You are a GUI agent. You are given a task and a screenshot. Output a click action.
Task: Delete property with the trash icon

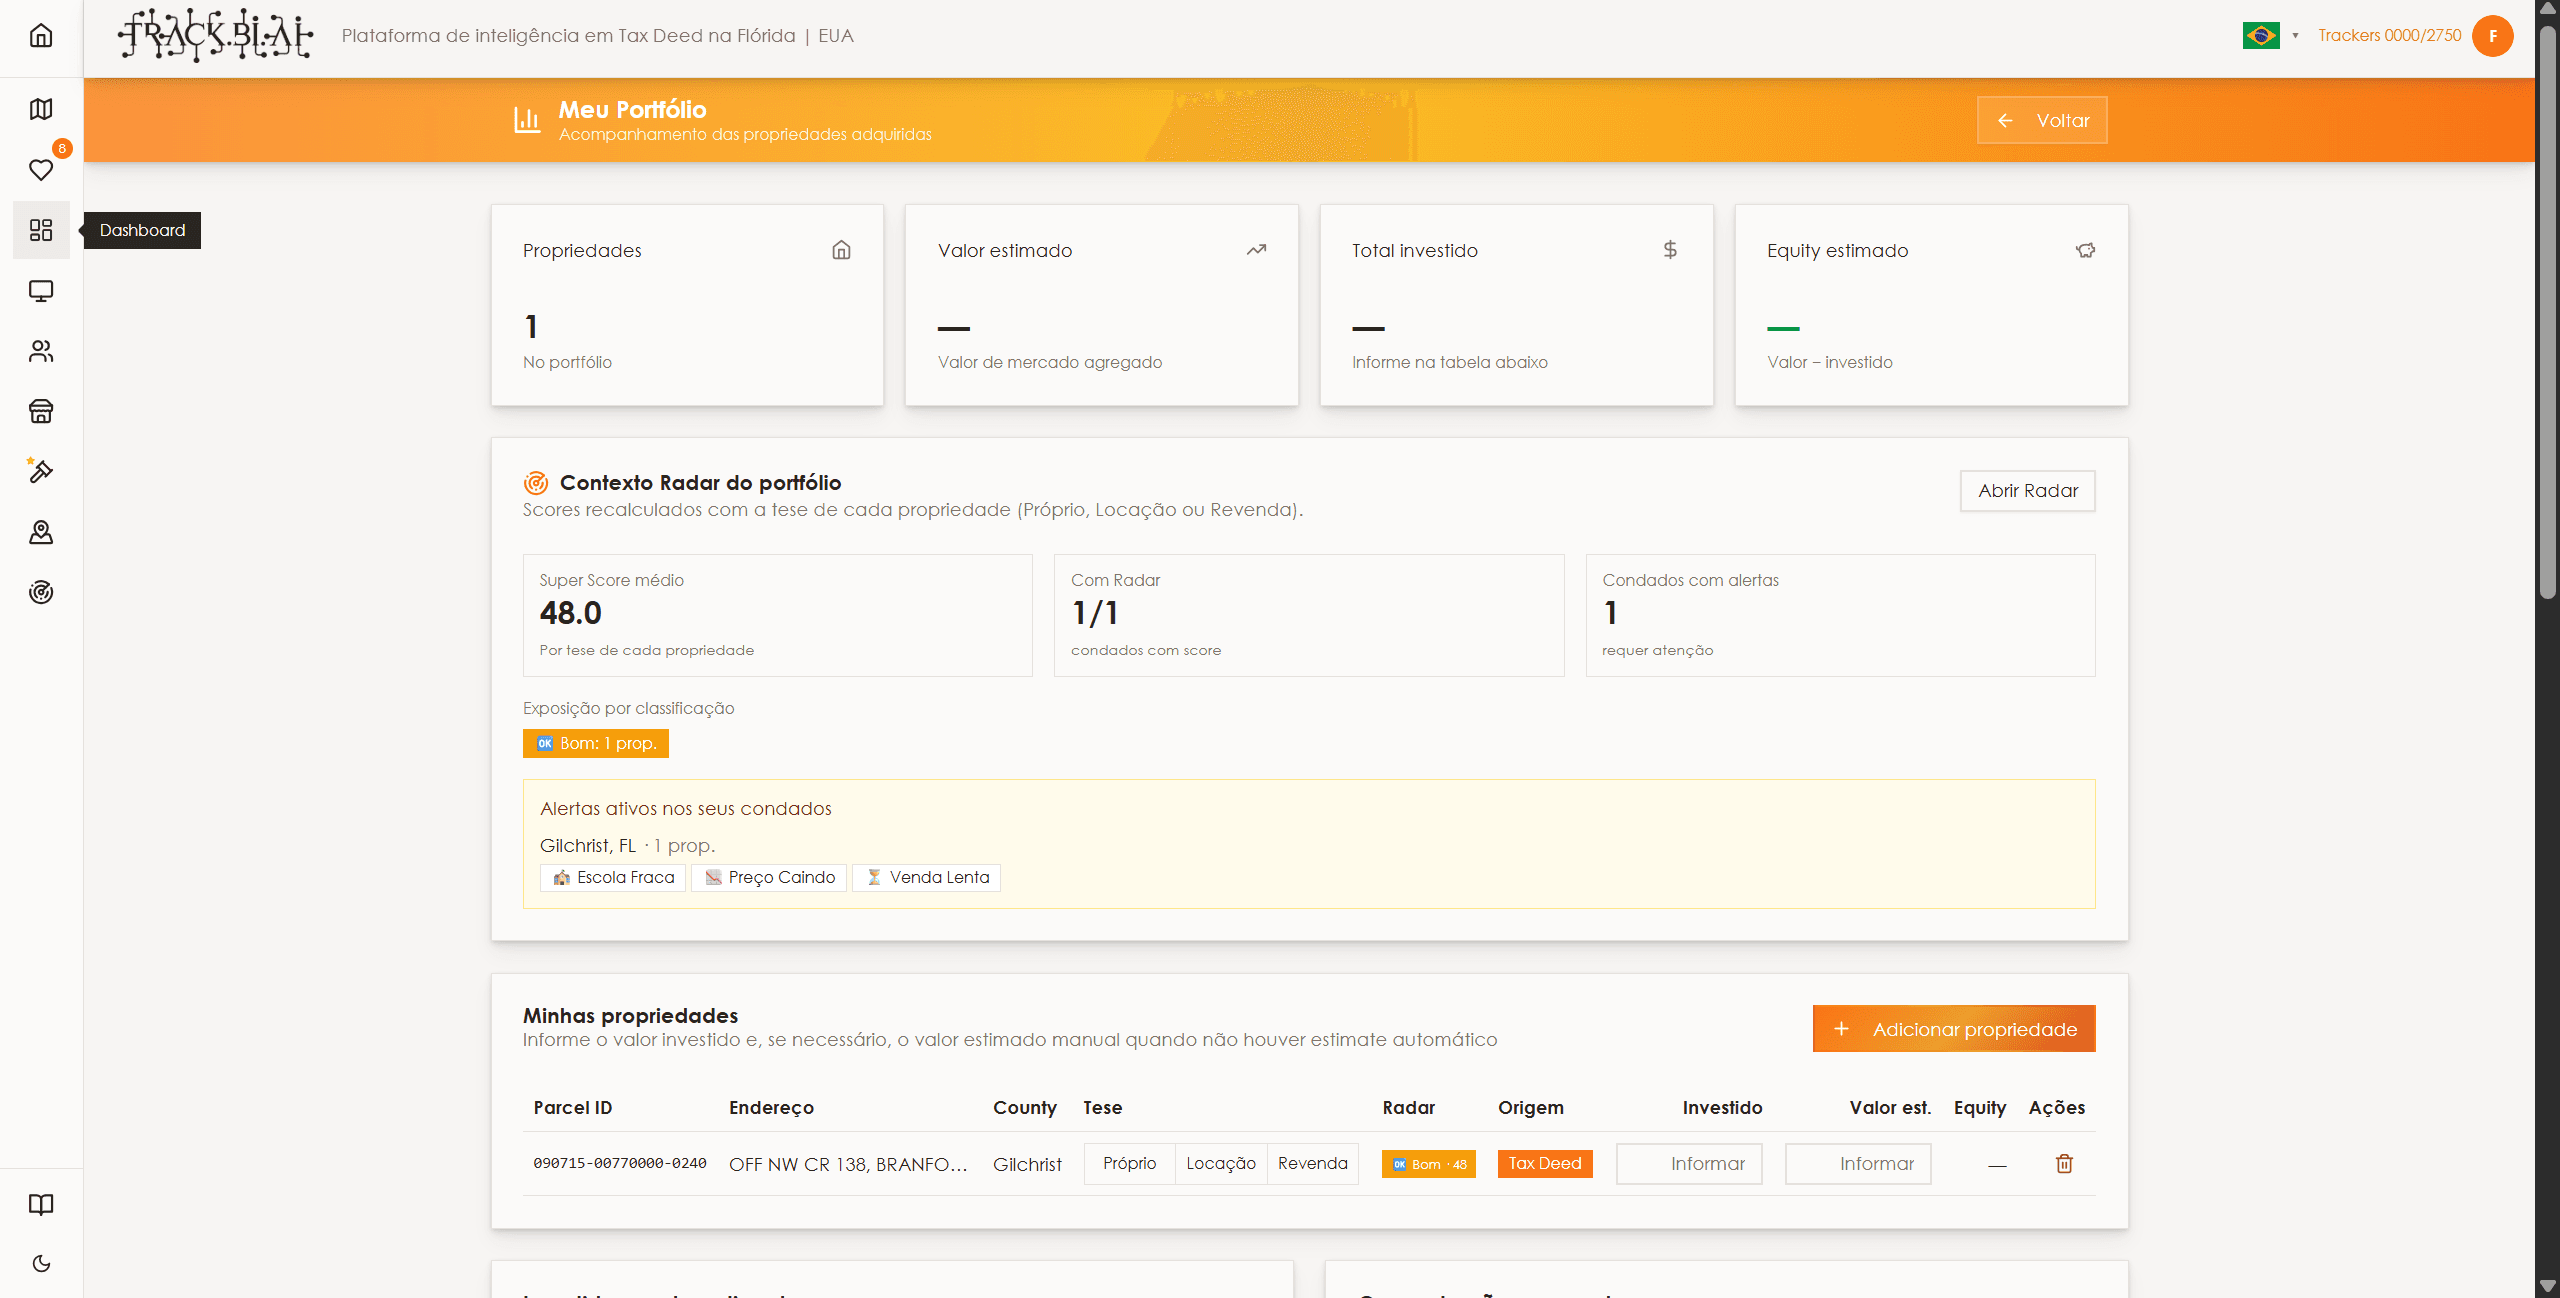(2064, 1163)
